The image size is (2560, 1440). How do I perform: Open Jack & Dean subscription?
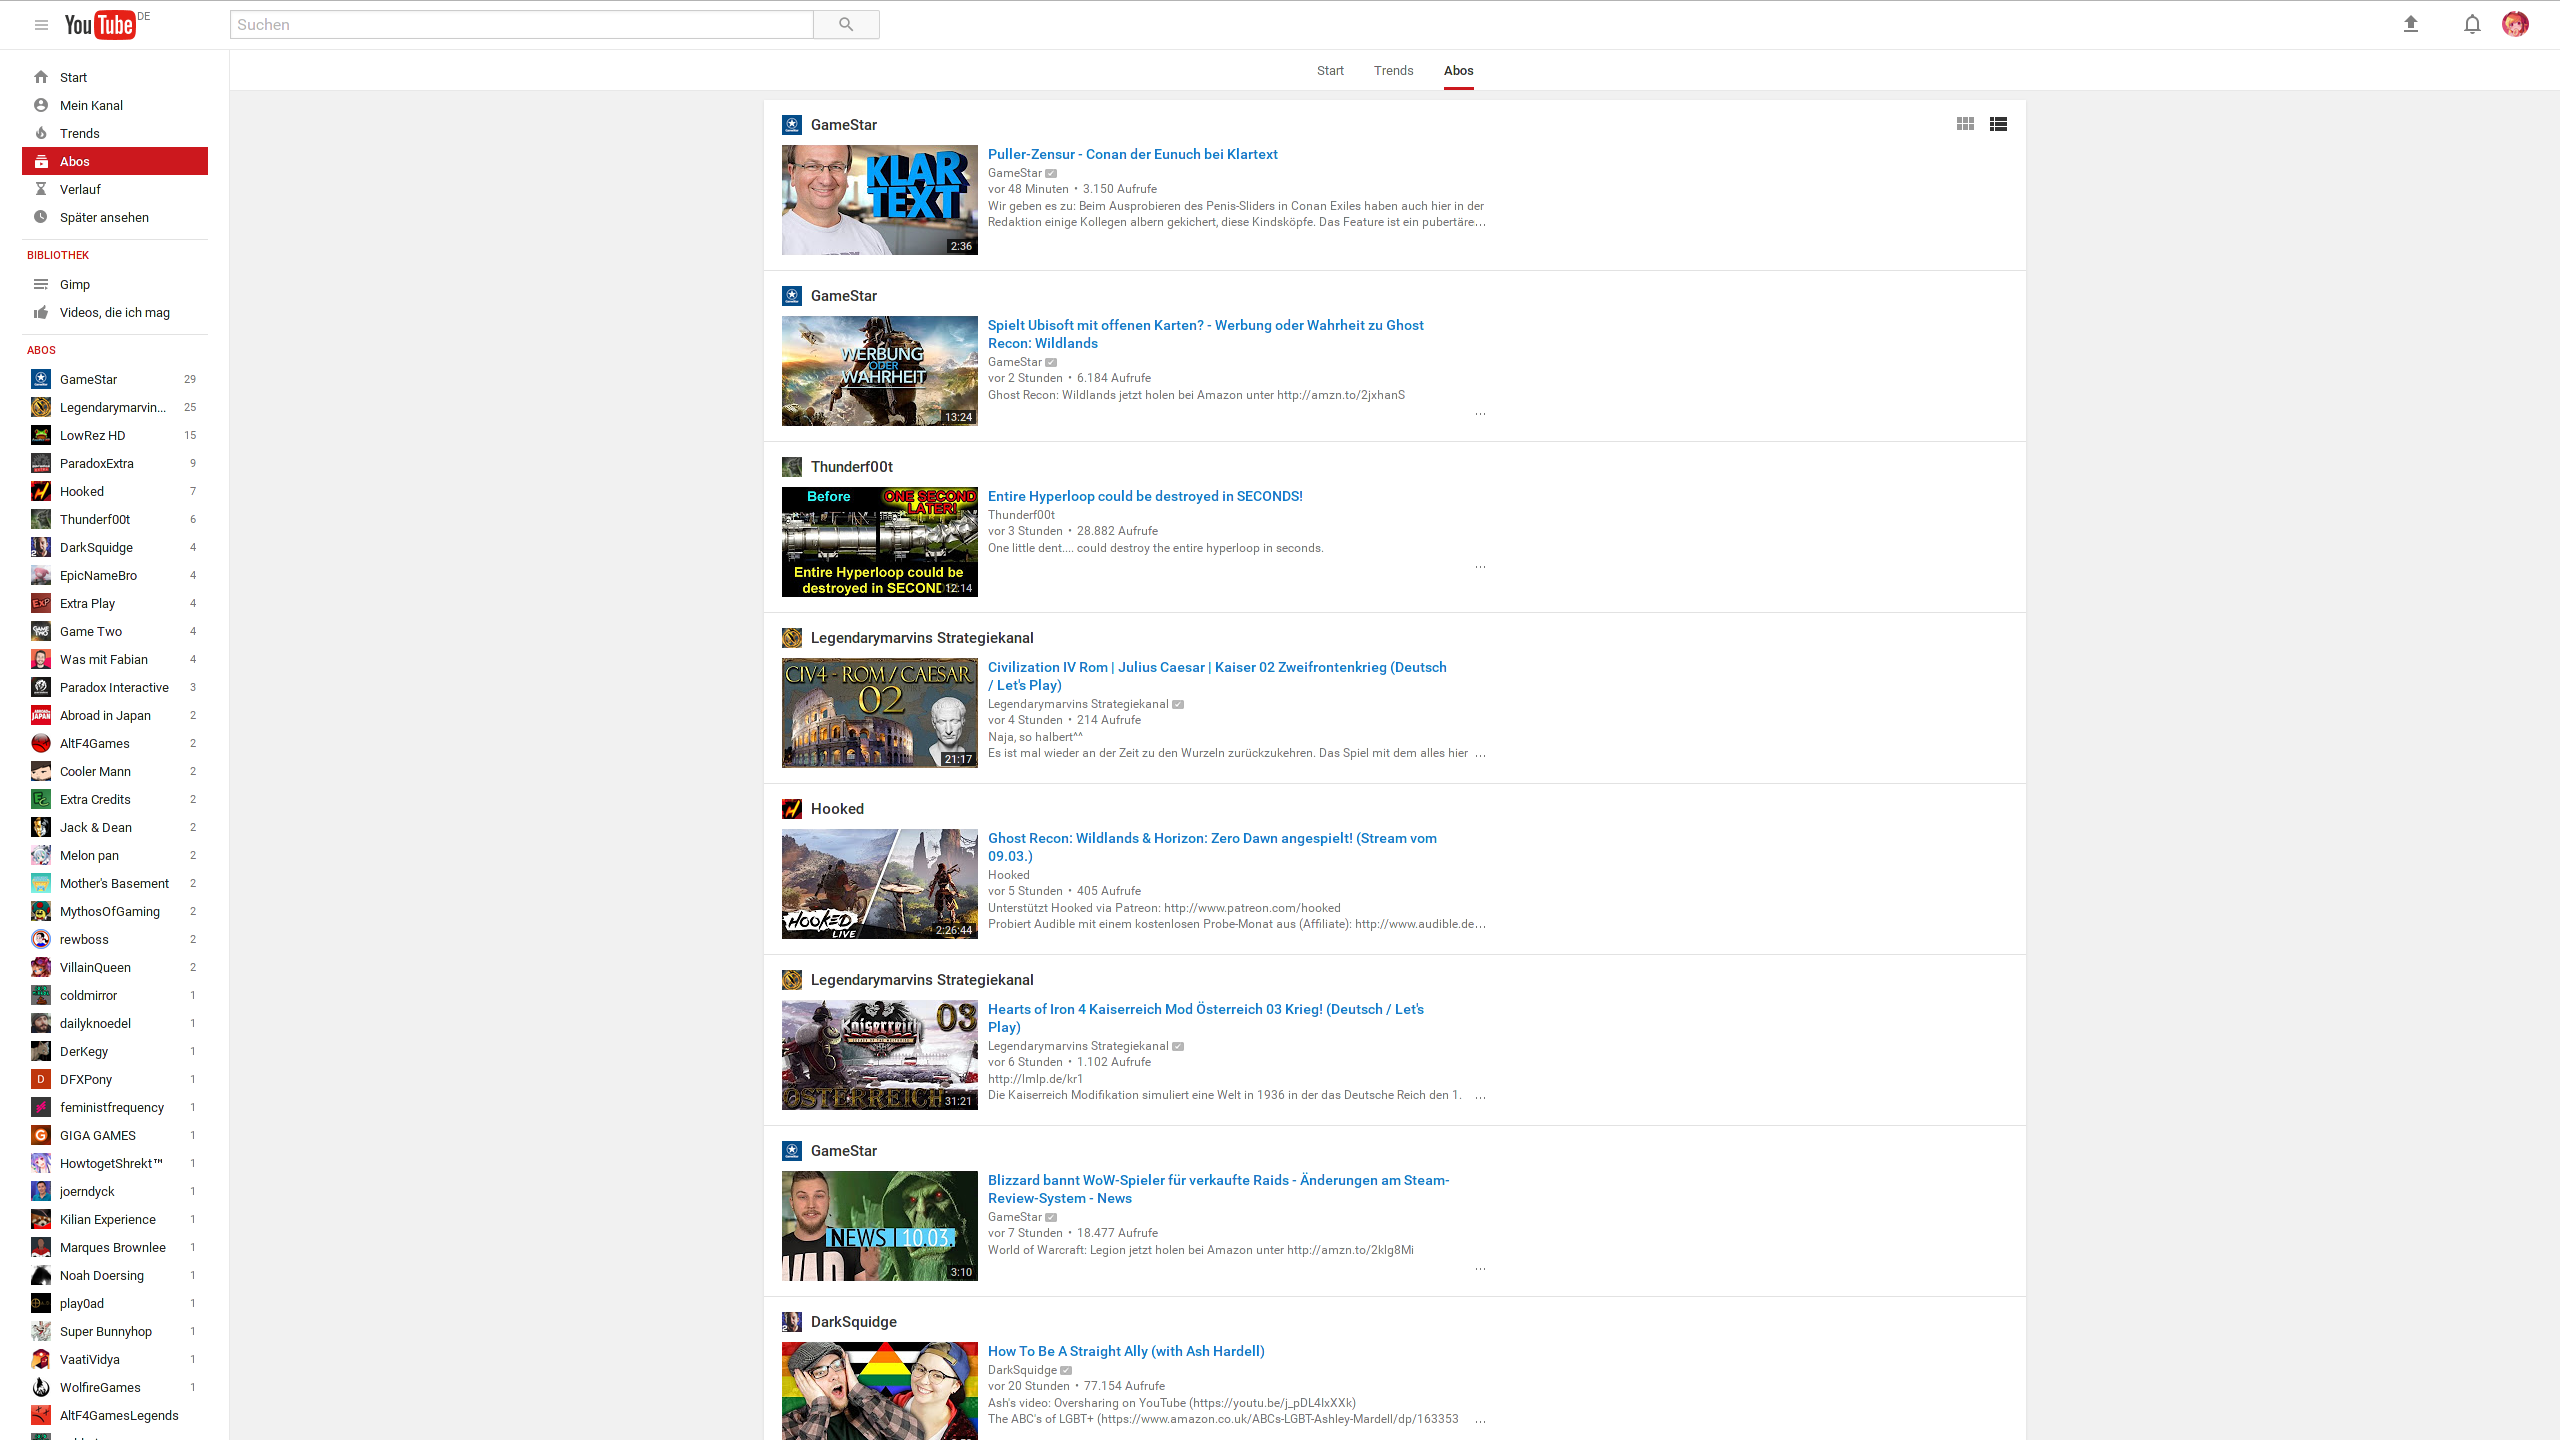(115, 827)
